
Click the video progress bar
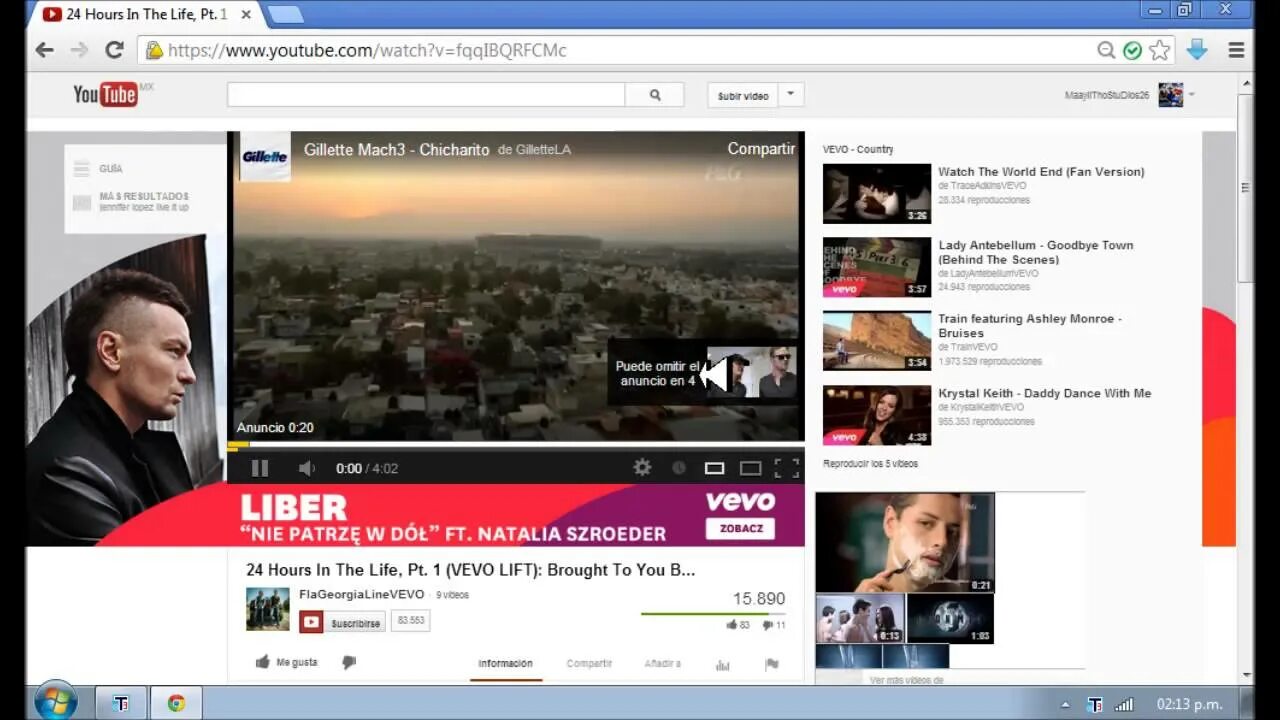point(515,445)
